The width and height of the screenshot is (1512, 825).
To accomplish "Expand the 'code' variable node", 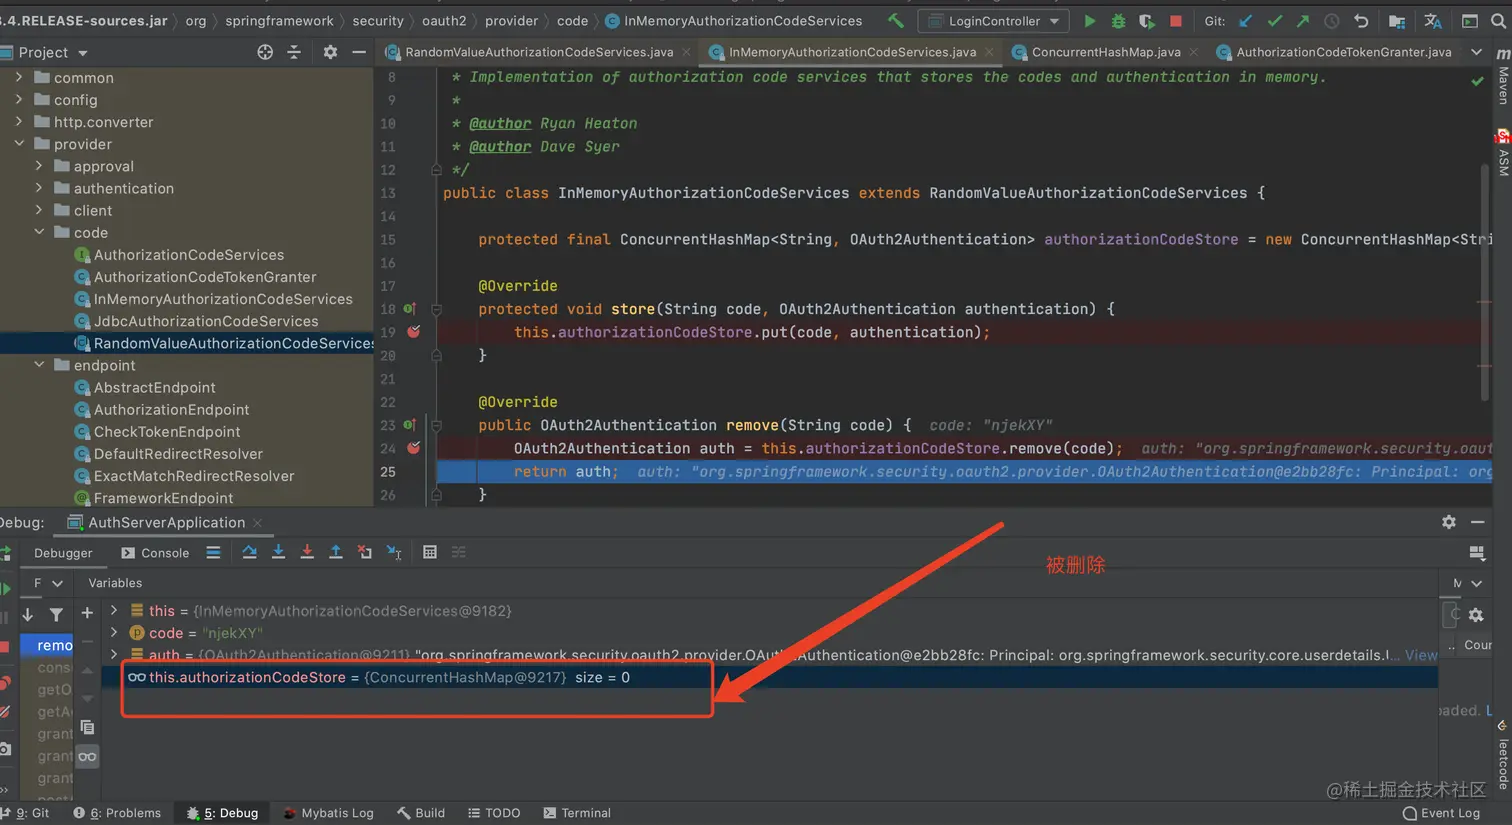I will (x=114, y=632).
